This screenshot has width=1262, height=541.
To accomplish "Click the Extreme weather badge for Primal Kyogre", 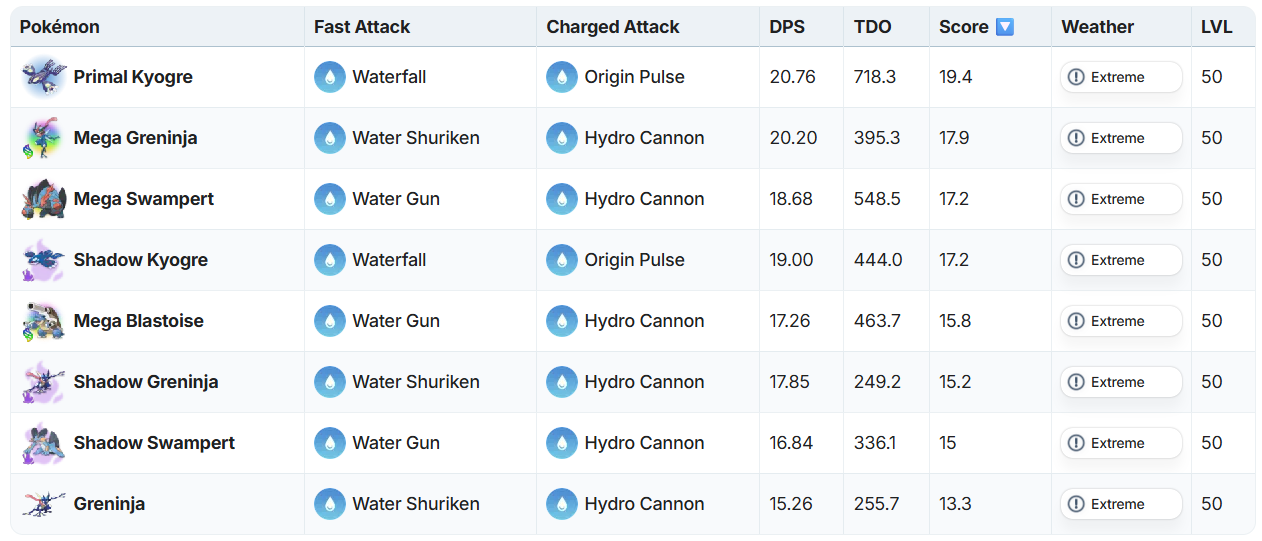I will pyautogui.click(x=1121, y=77).
